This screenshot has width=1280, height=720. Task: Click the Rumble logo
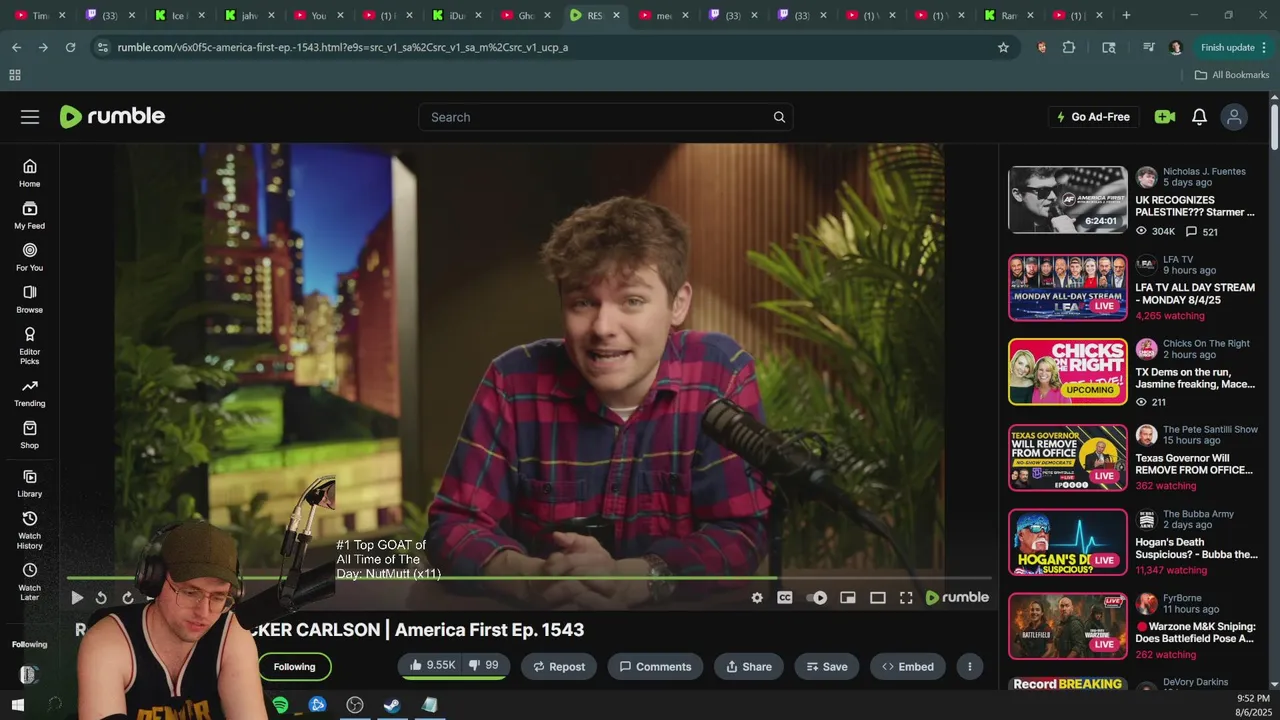click(x=112, y=117)
